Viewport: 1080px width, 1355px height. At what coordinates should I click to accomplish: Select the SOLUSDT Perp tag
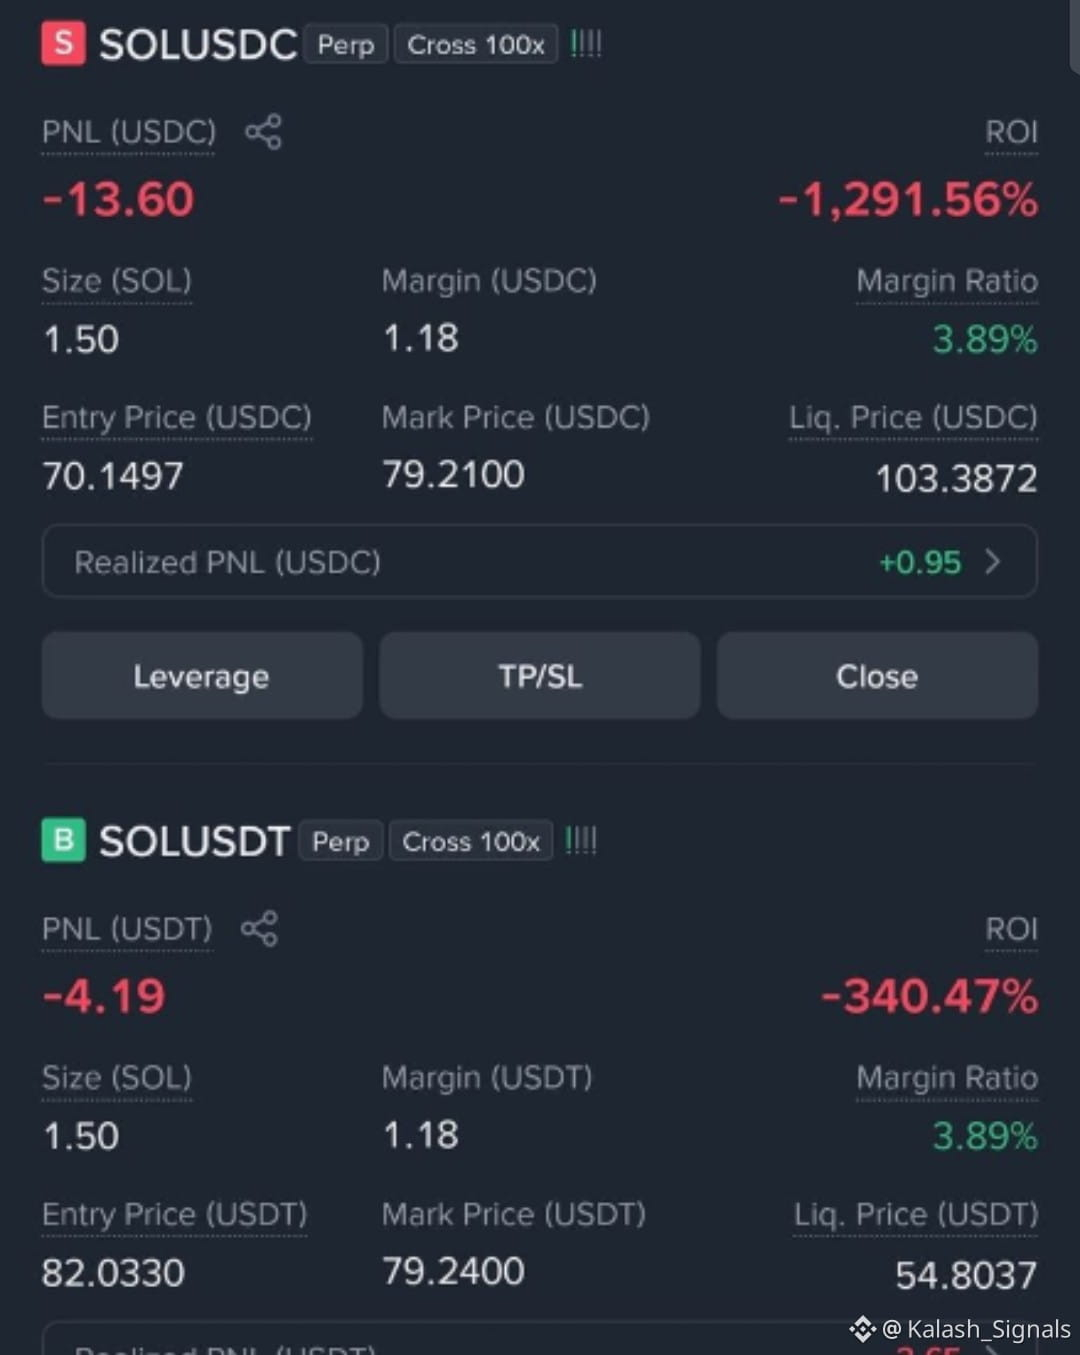341,841
